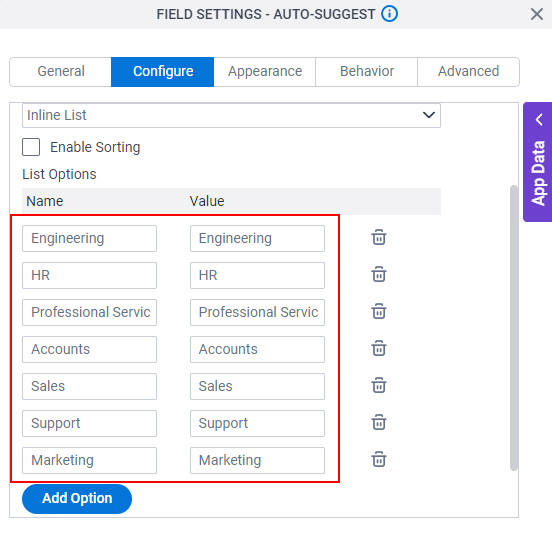Click the Add Option button
This screenshot has width=552, height=544.
pyautogui.click(x=77, y=499)
